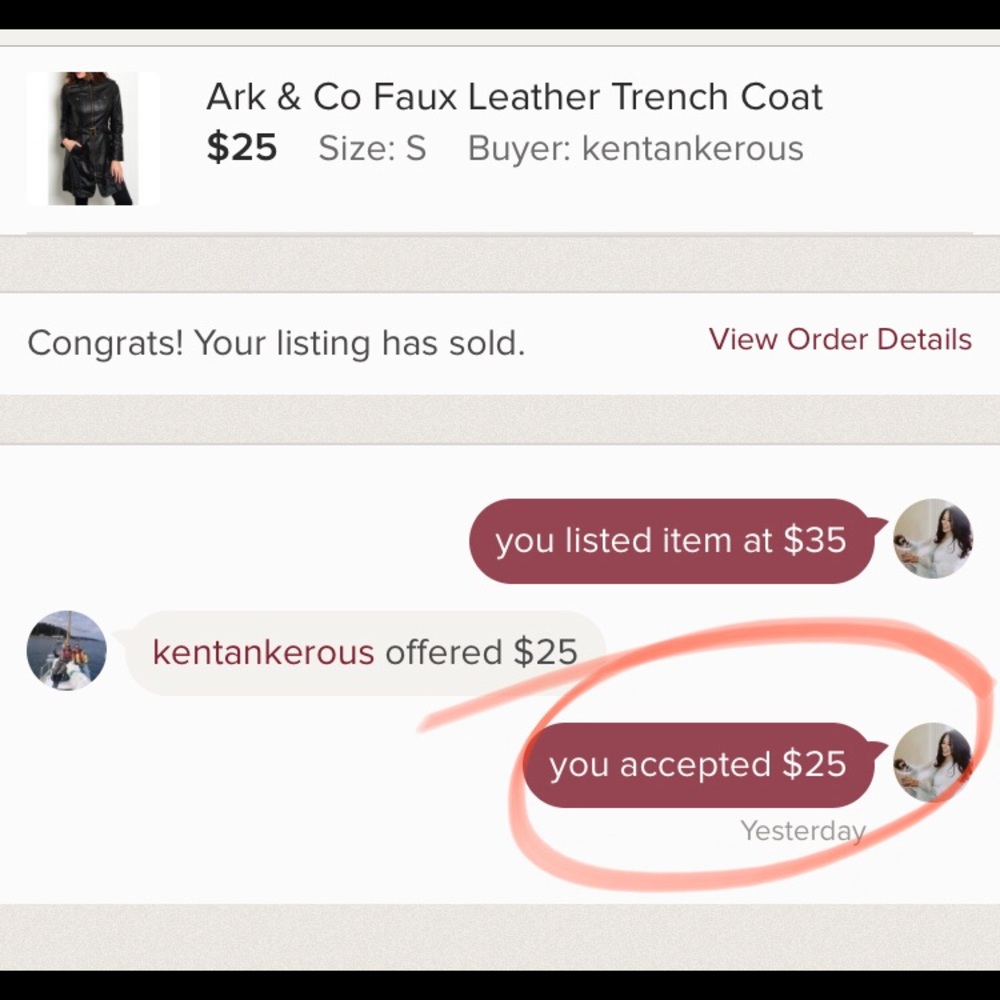Open kentankerous profile from the Buyer field
1000x1000 pixels.
click(x=692, y=148)
